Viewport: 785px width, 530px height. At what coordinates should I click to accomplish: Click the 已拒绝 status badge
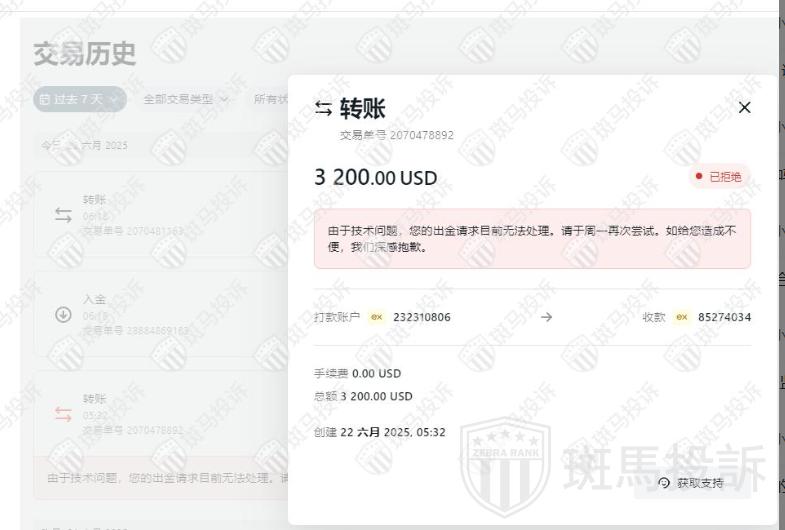(719, 177)
